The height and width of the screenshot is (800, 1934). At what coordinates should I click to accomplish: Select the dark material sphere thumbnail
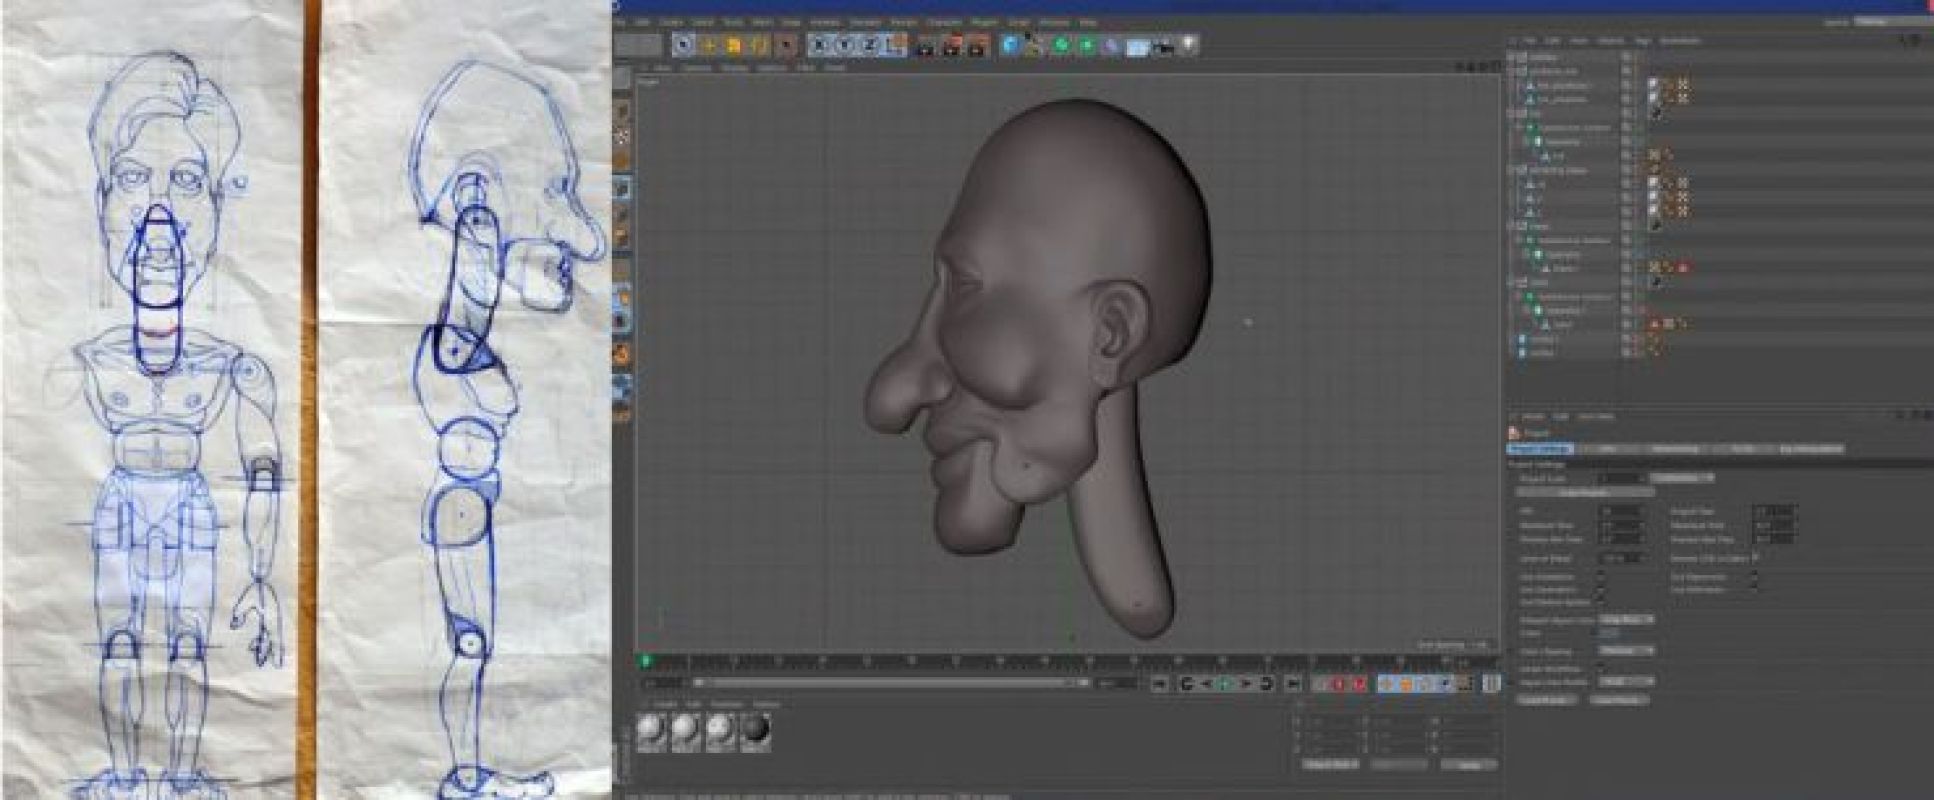(755, 731)
